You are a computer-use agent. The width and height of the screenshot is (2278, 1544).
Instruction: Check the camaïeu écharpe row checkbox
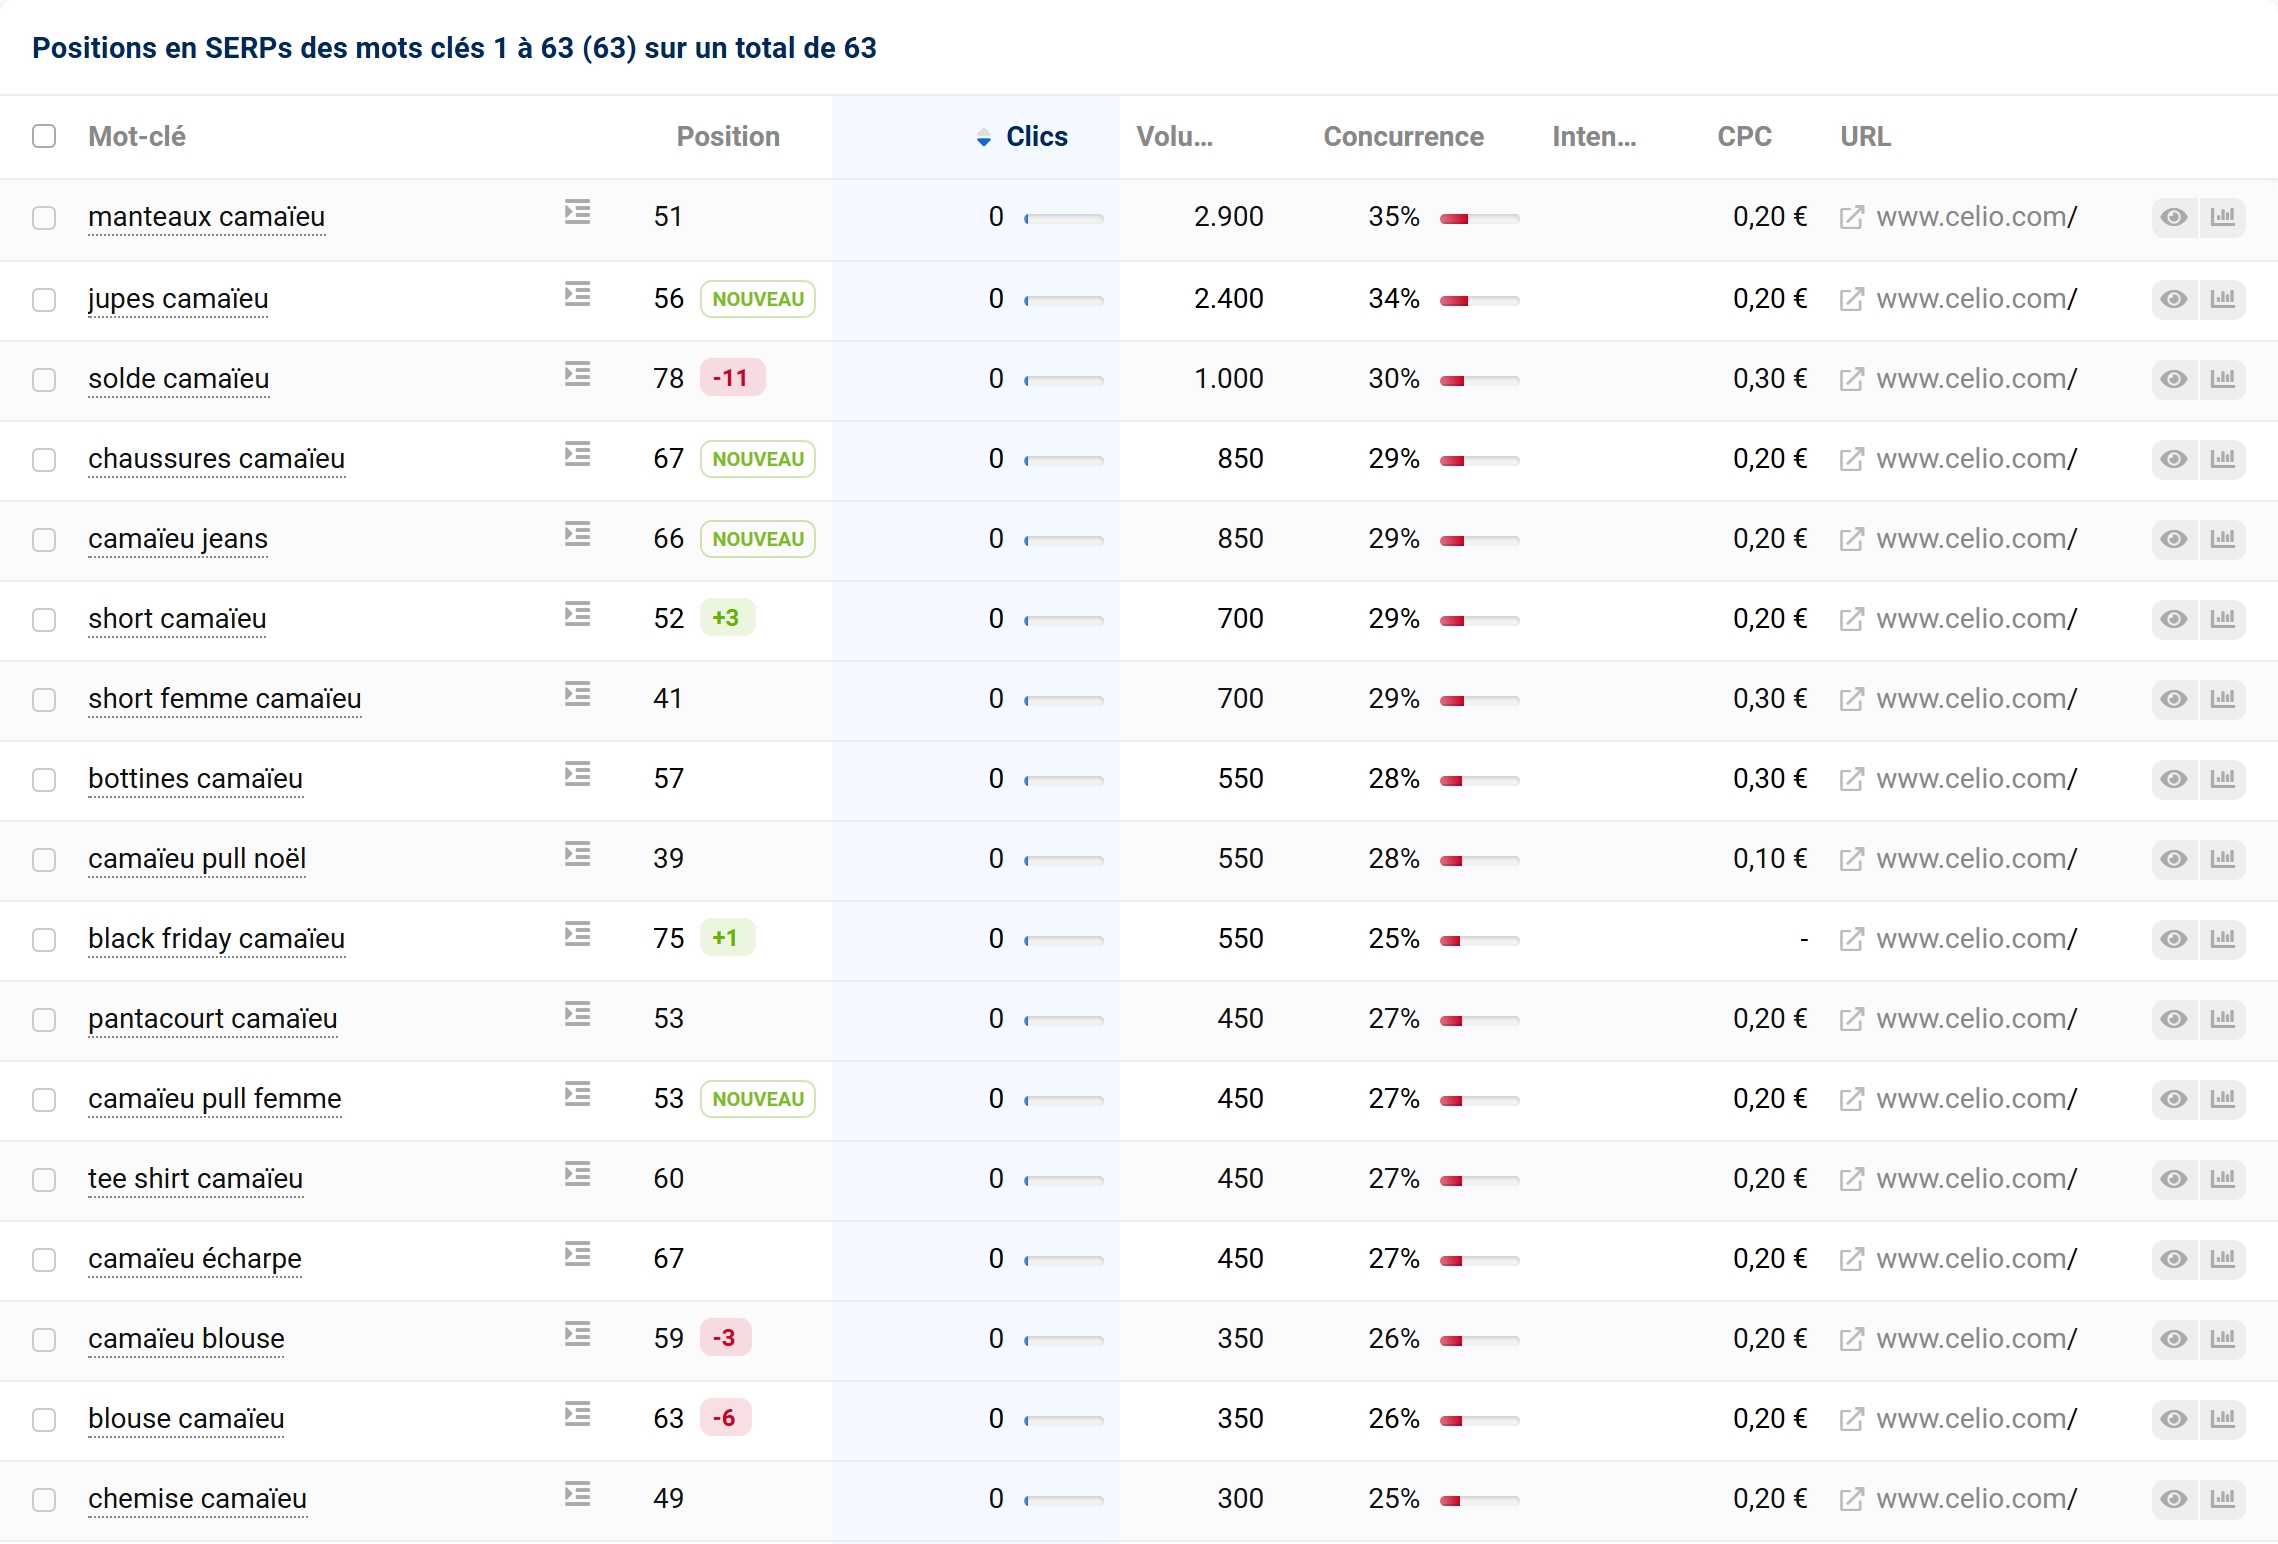point(44,1260)
